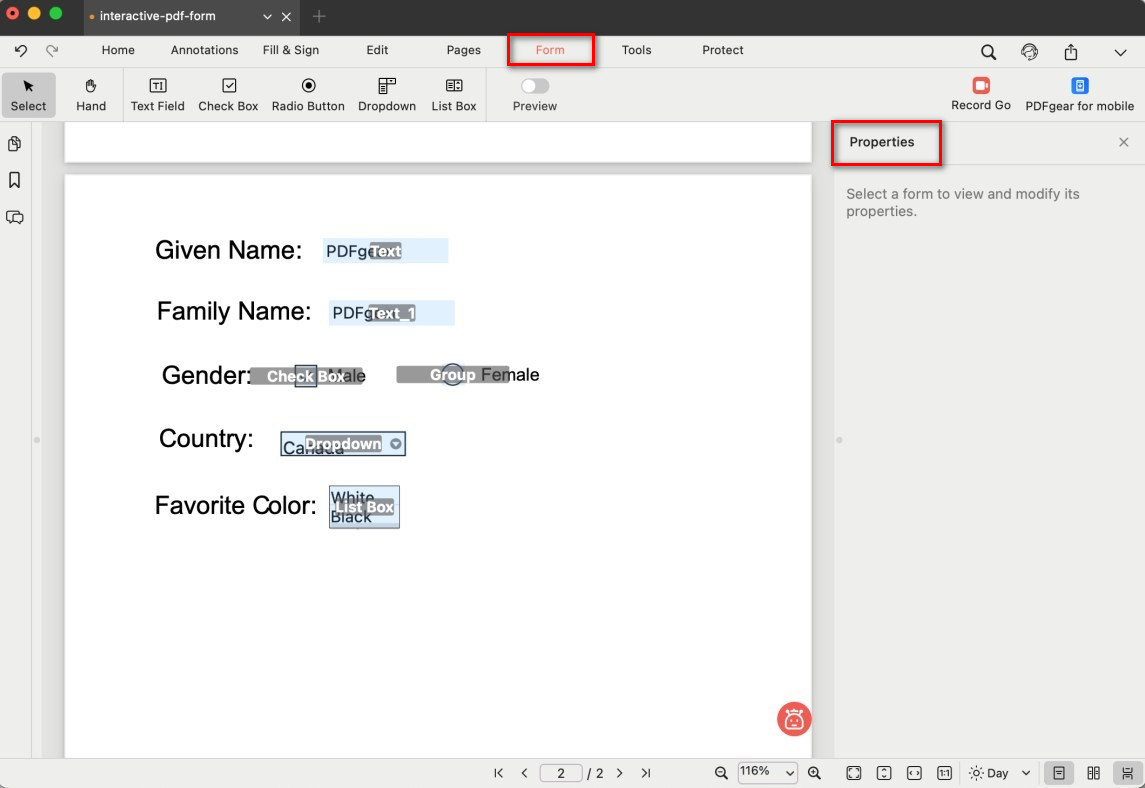Switch to the Annotations tab
The width and height of the screenshot is (1145, 788).
204,50
